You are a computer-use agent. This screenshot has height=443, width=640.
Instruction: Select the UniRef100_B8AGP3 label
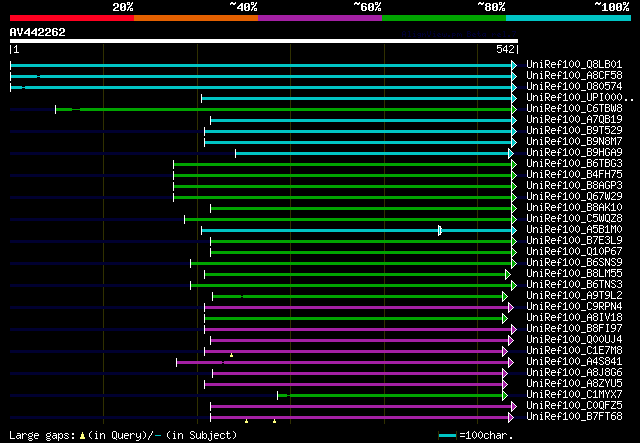pos(574,186)
